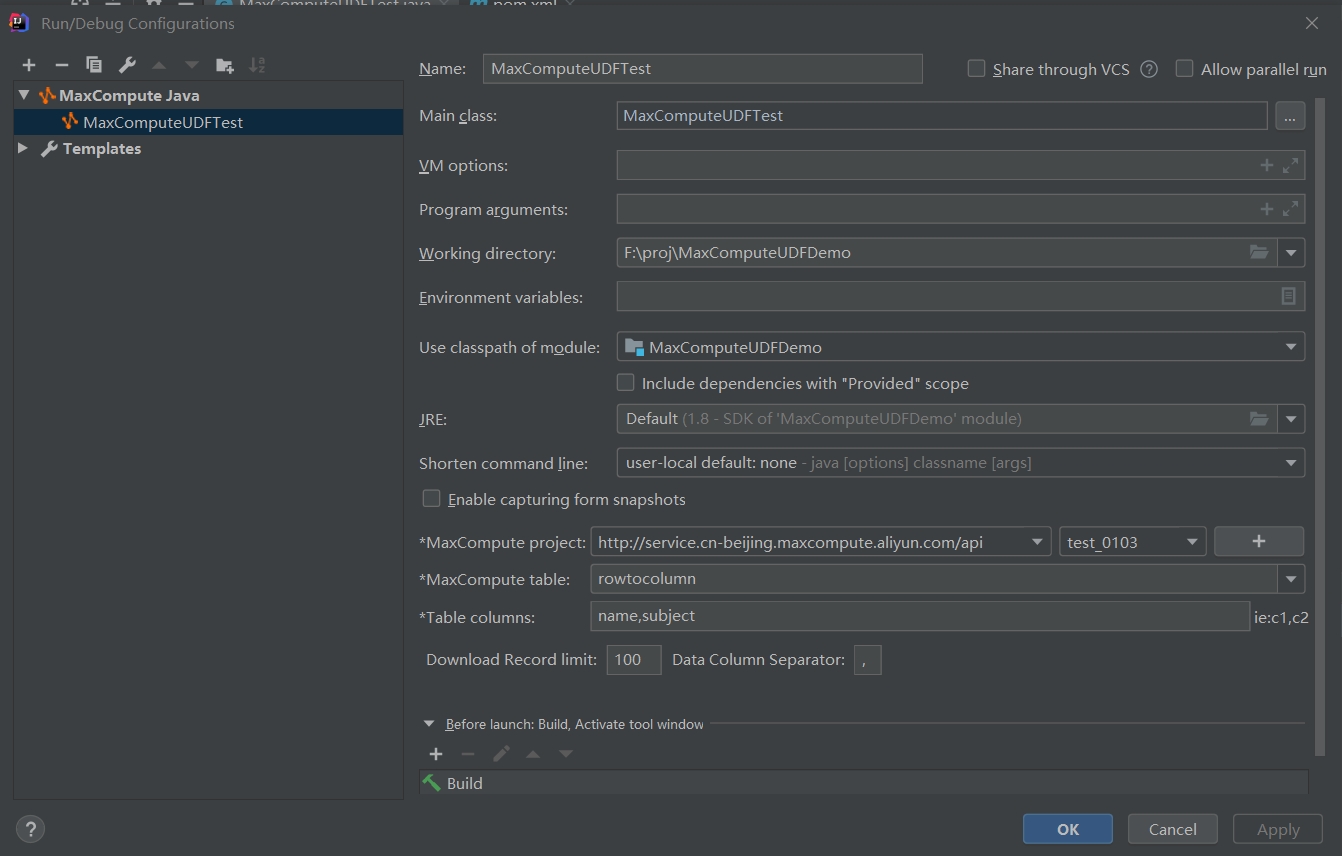Browse for Main class with ellipsis button
Screen dimensions: 1342x856
click(x=1290, y=116)
